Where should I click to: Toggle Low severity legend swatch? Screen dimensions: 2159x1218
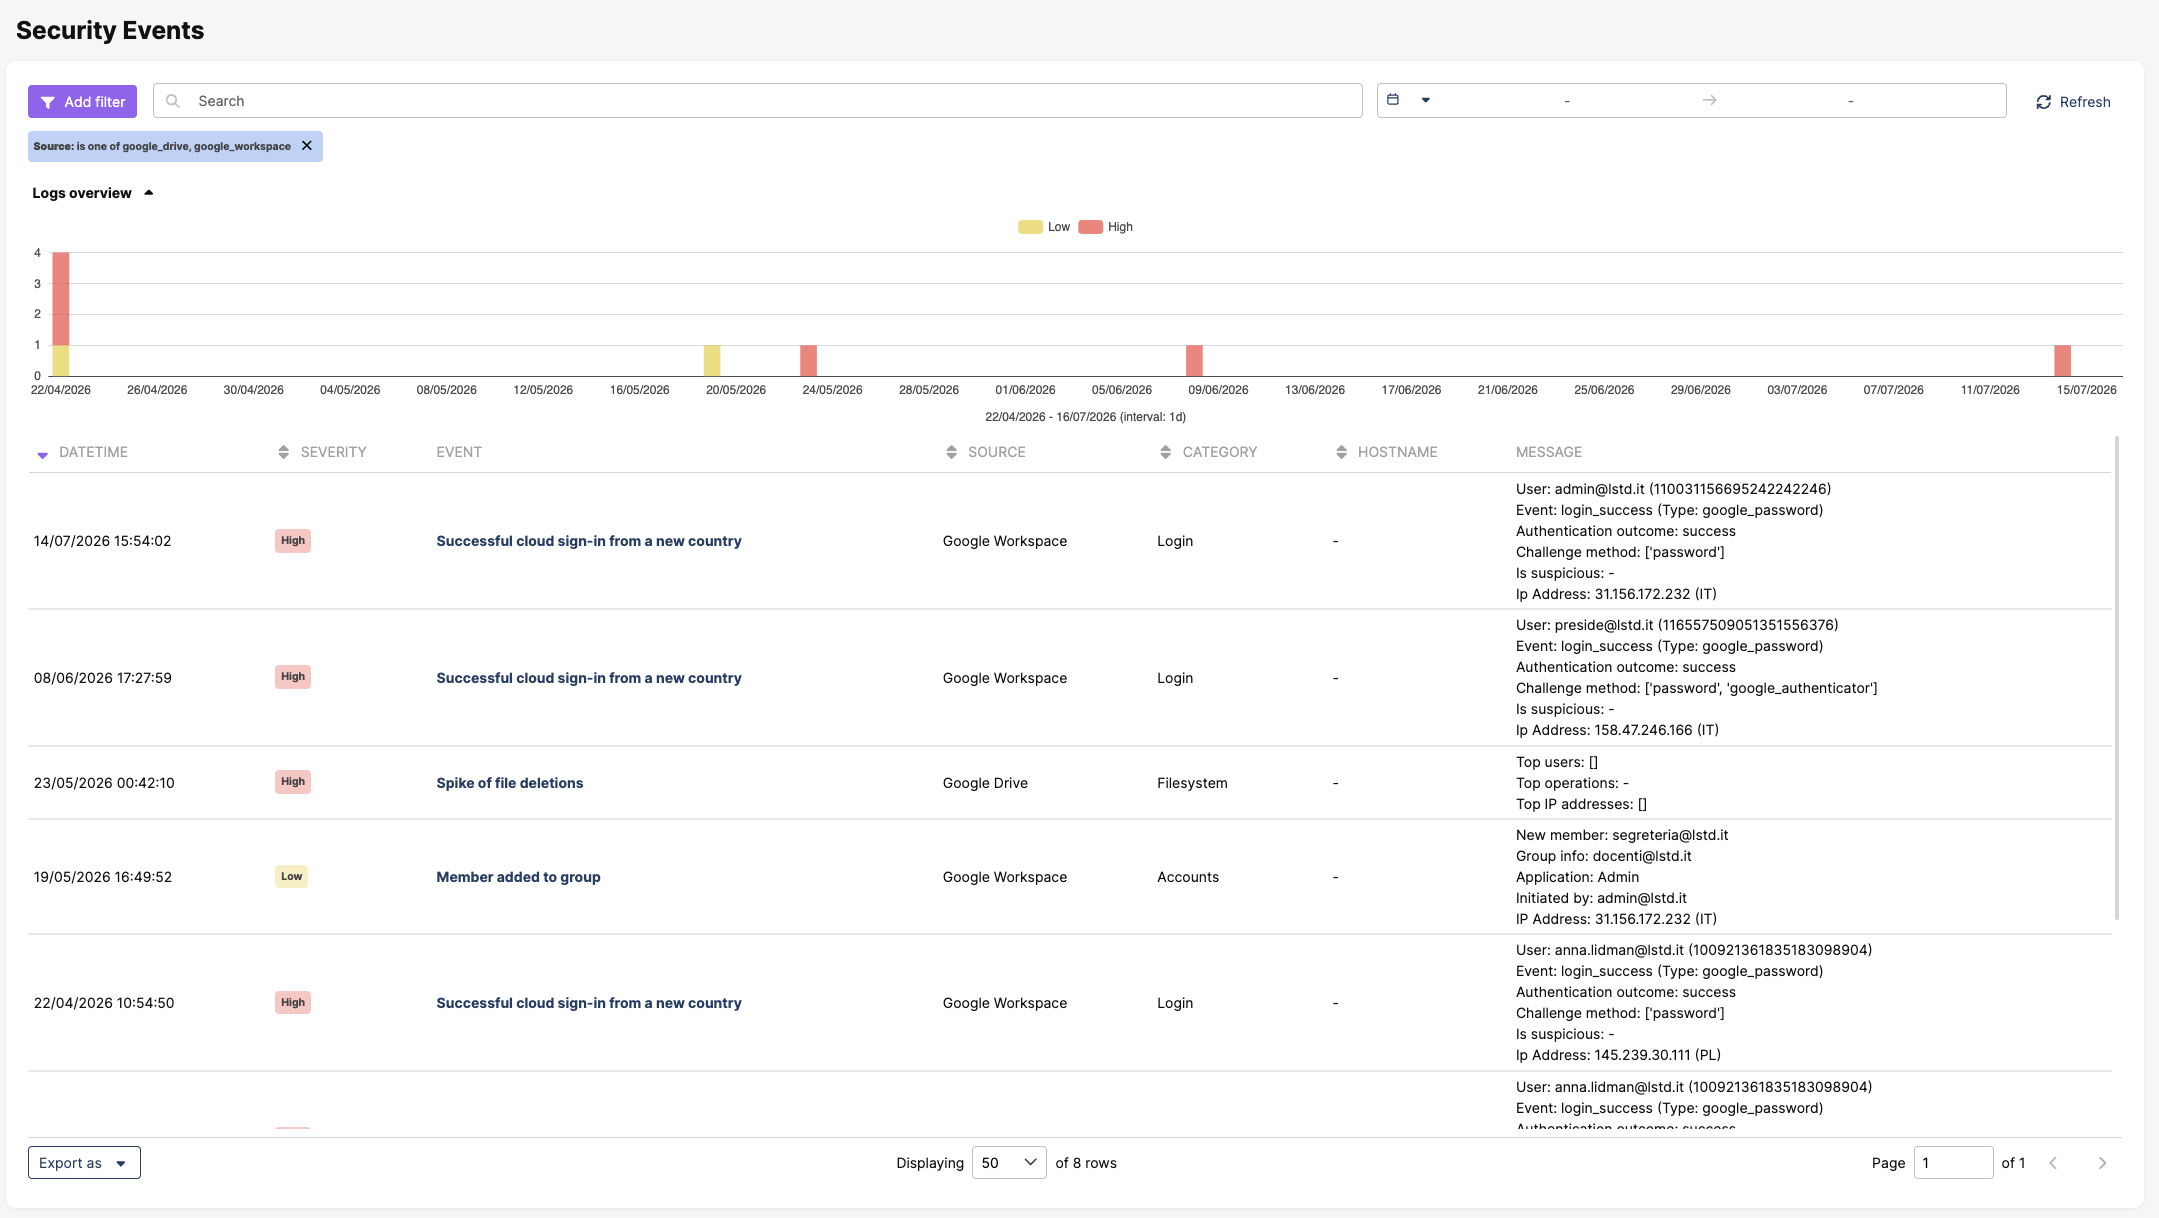[x=1030, y=227]
